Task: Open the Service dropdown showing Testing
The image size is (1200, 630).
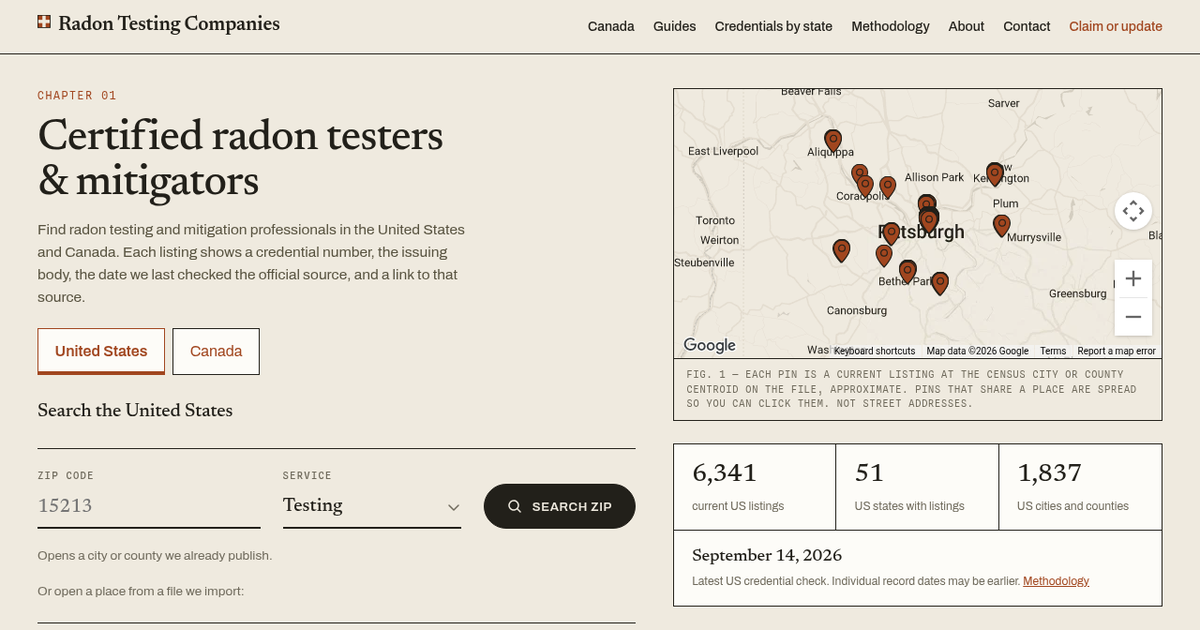Action: [372, 505]
